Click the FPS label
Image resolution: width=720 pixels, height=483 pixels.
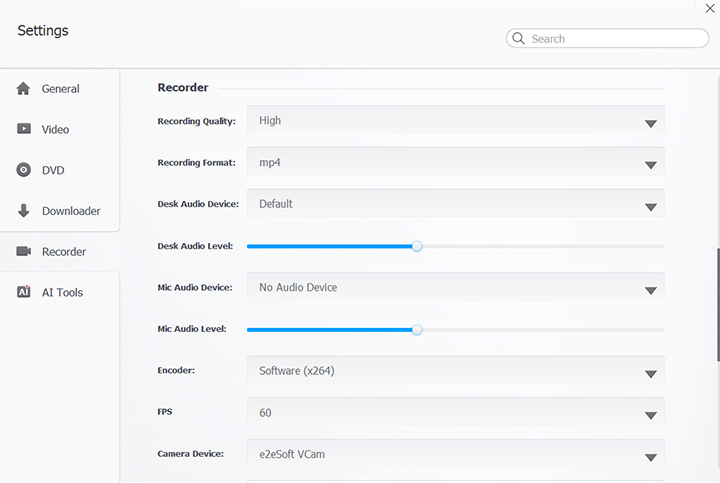165,412
